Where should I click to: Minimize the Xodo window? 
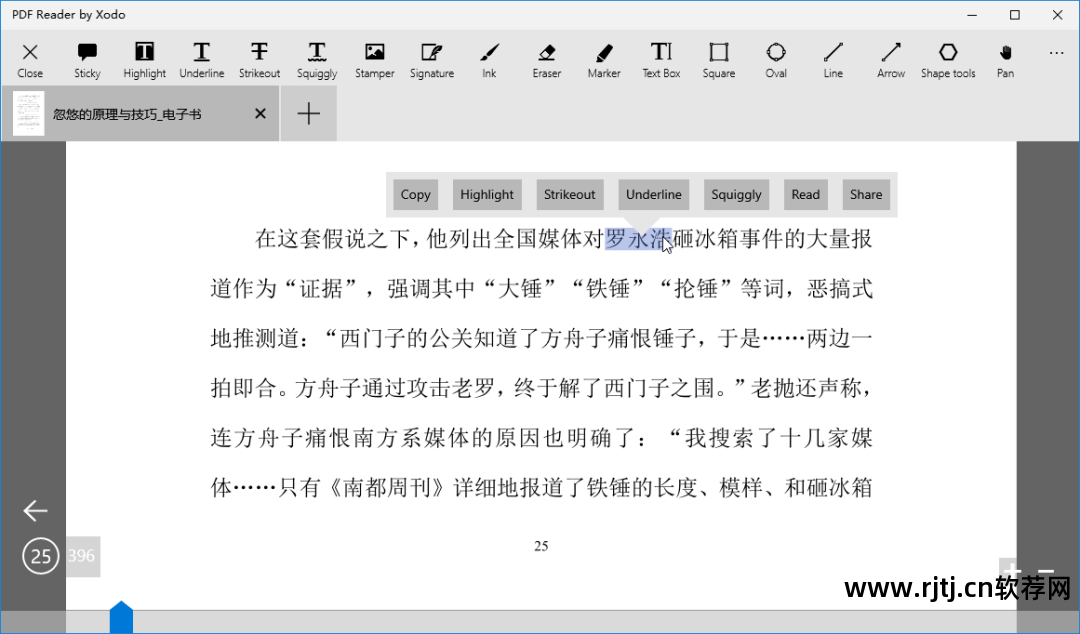[972, 15]
